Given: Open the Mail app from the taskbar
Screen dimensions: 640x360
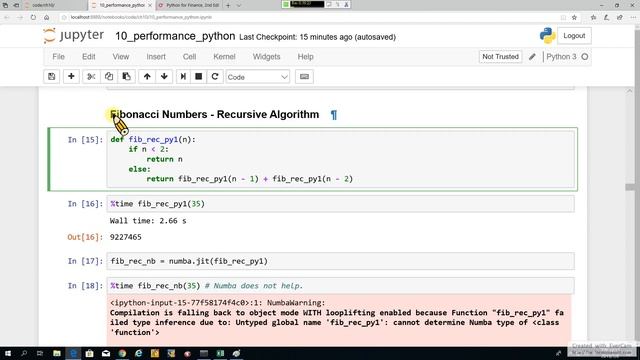Looking at the screenshot, I should tap(106, 353).
